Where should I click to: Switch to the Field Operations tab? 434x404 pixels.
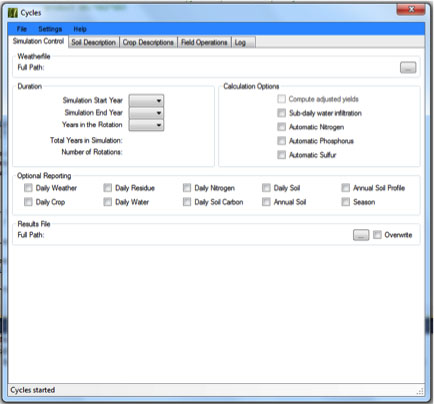click(204, 42)
